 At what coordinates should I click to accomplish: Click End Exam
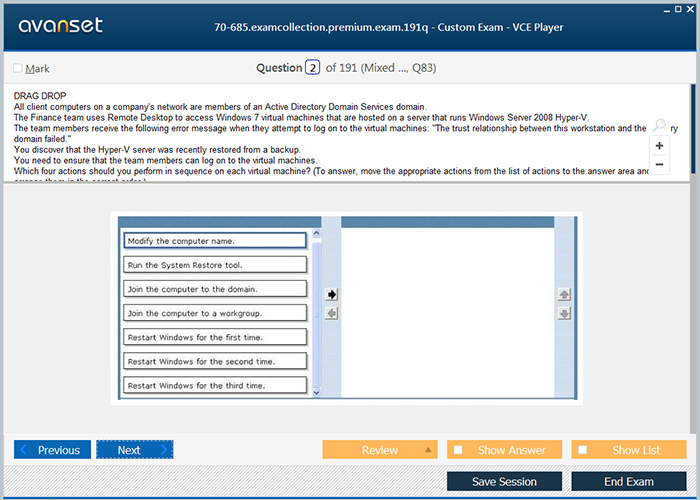tap(629, 482)
